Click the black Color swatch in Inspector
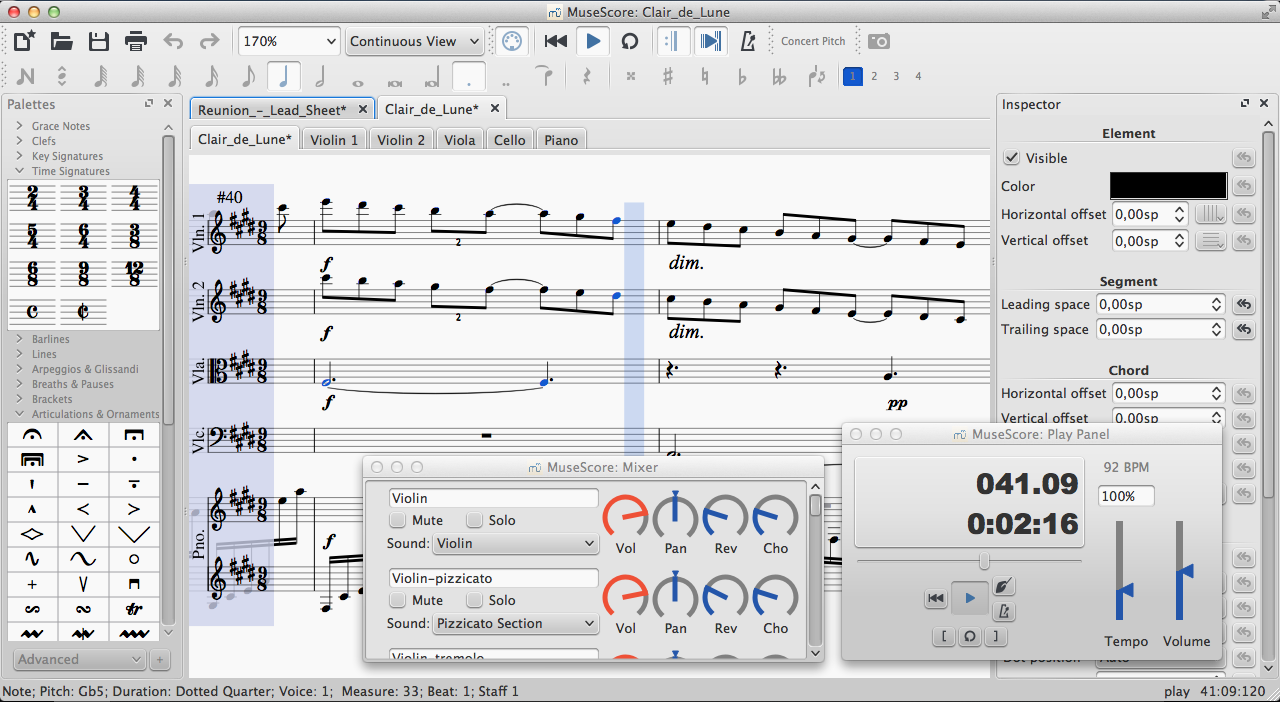Screen dimensions: 1280x702 1167,186
